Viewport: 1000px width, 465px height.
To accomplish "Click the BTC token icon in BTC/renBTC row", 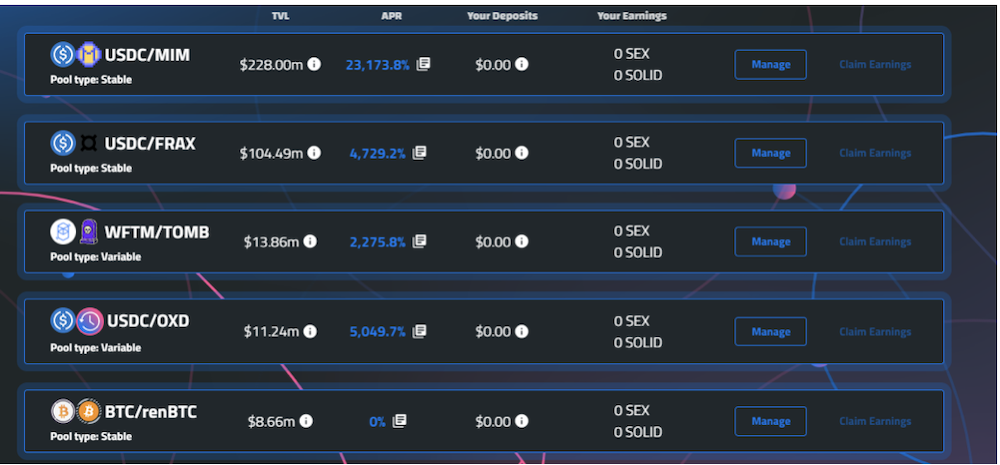I will [x=63, y=411].
